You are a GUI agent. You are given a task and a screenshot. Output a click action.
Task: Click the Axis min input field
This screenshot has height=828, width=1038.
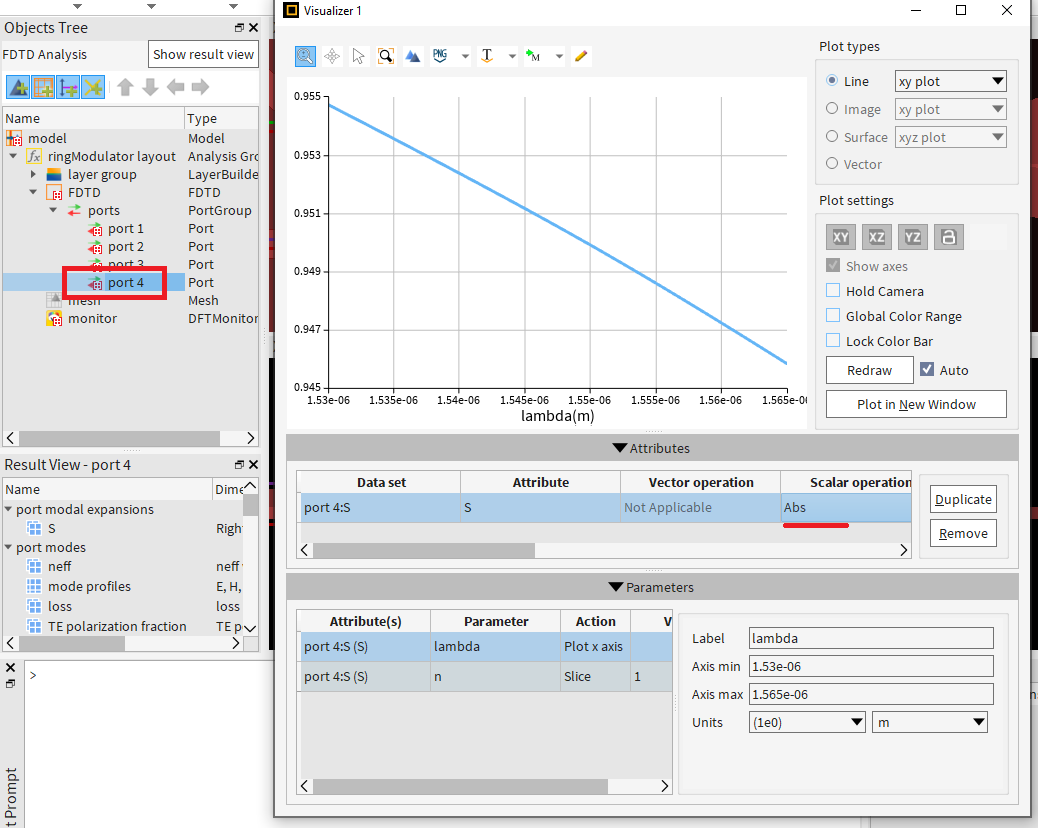pos(871,666)
